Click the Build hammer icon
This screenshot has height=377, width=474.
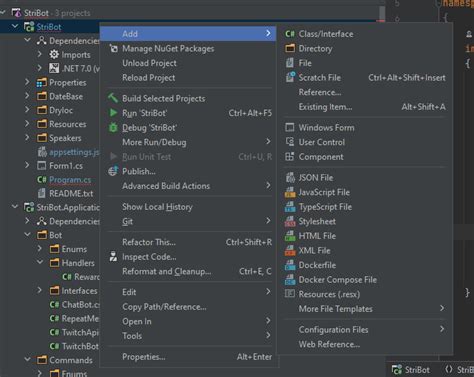[113, 98]
